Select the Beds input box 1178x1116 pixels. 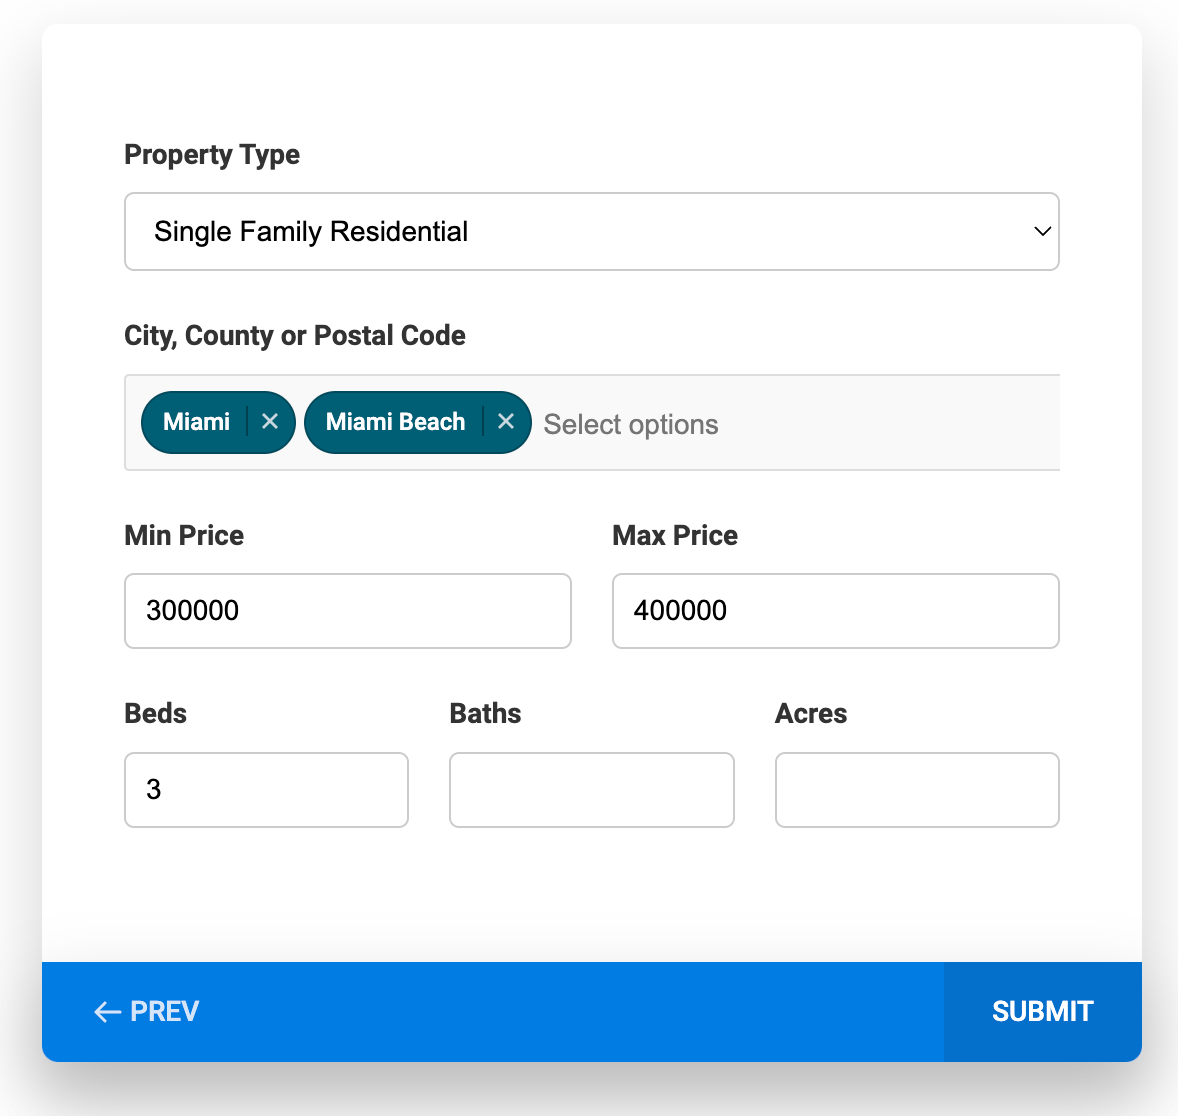266,789
